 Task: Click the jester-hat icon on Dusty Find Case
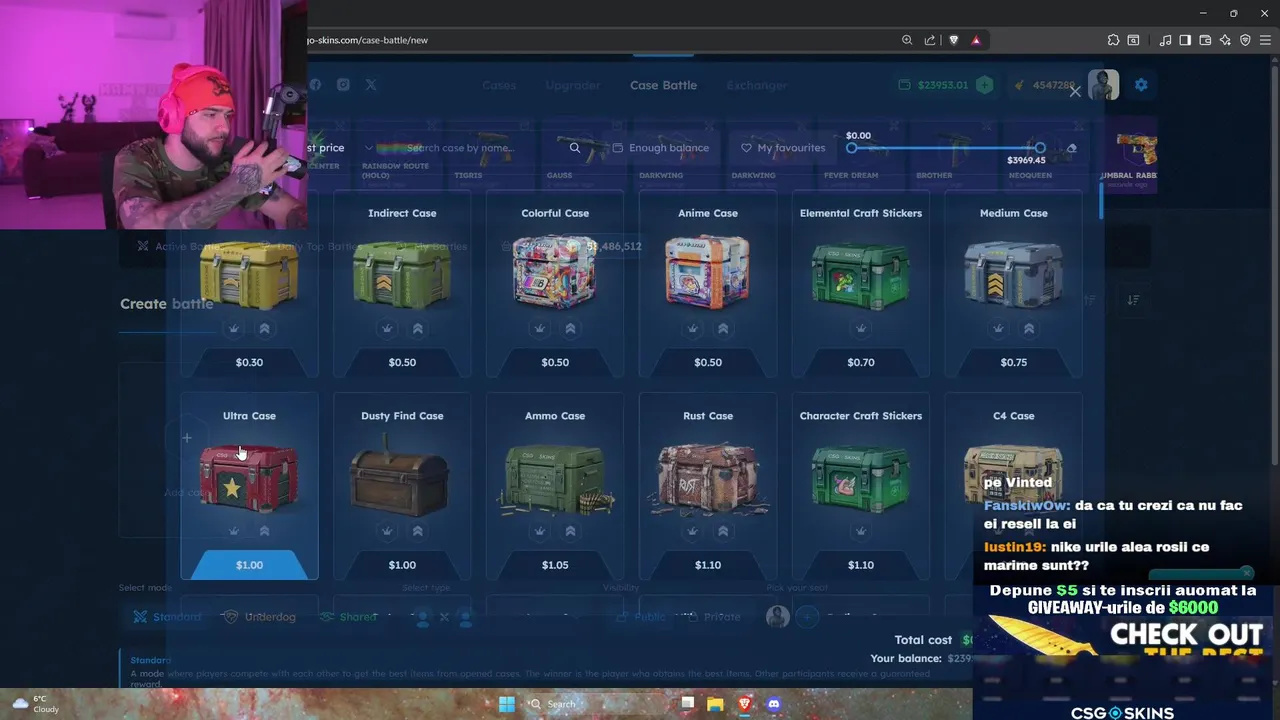pyautogui.click(x=387, y=531)
